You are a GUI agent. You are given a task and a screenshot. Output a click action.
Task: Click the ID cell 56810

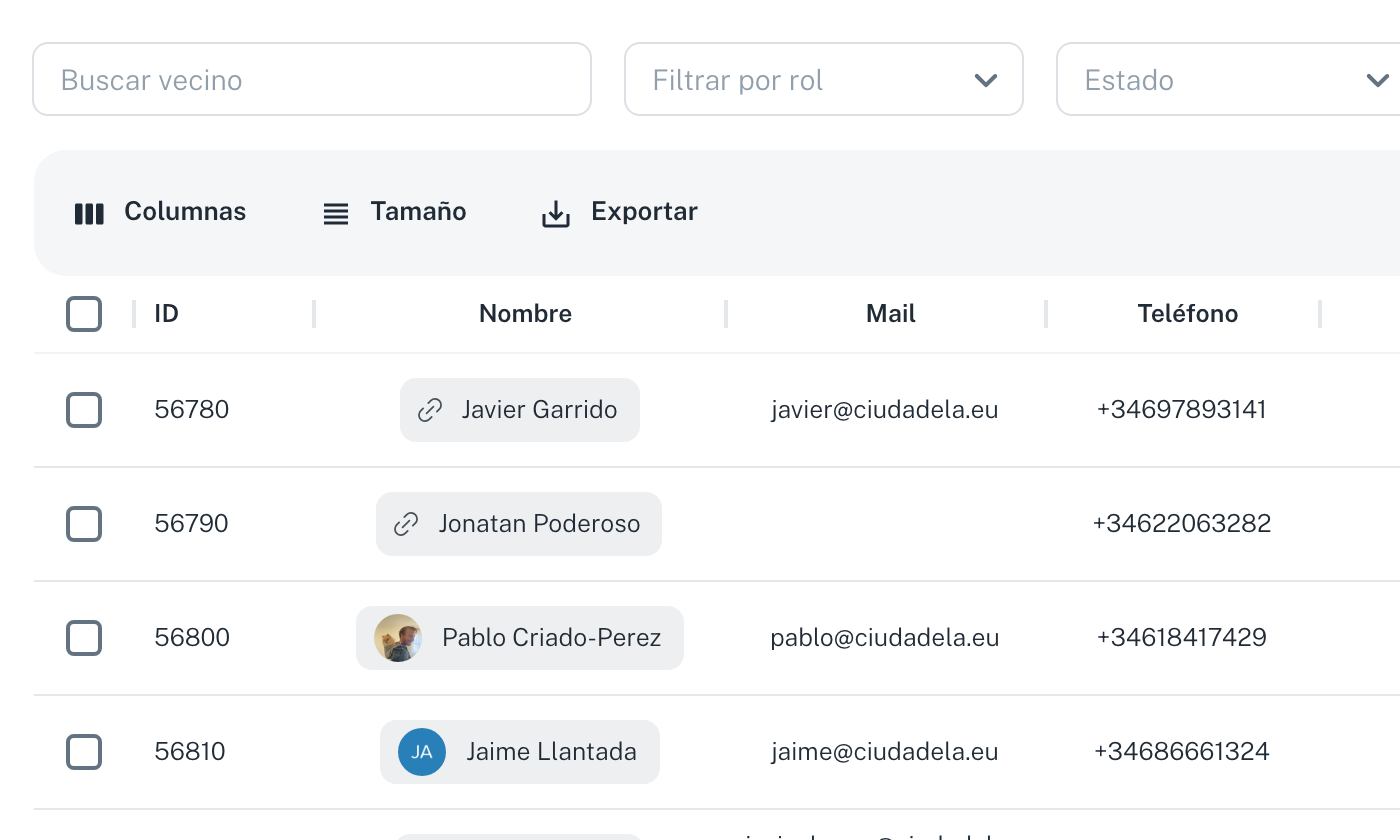click(x=190, y=752)
